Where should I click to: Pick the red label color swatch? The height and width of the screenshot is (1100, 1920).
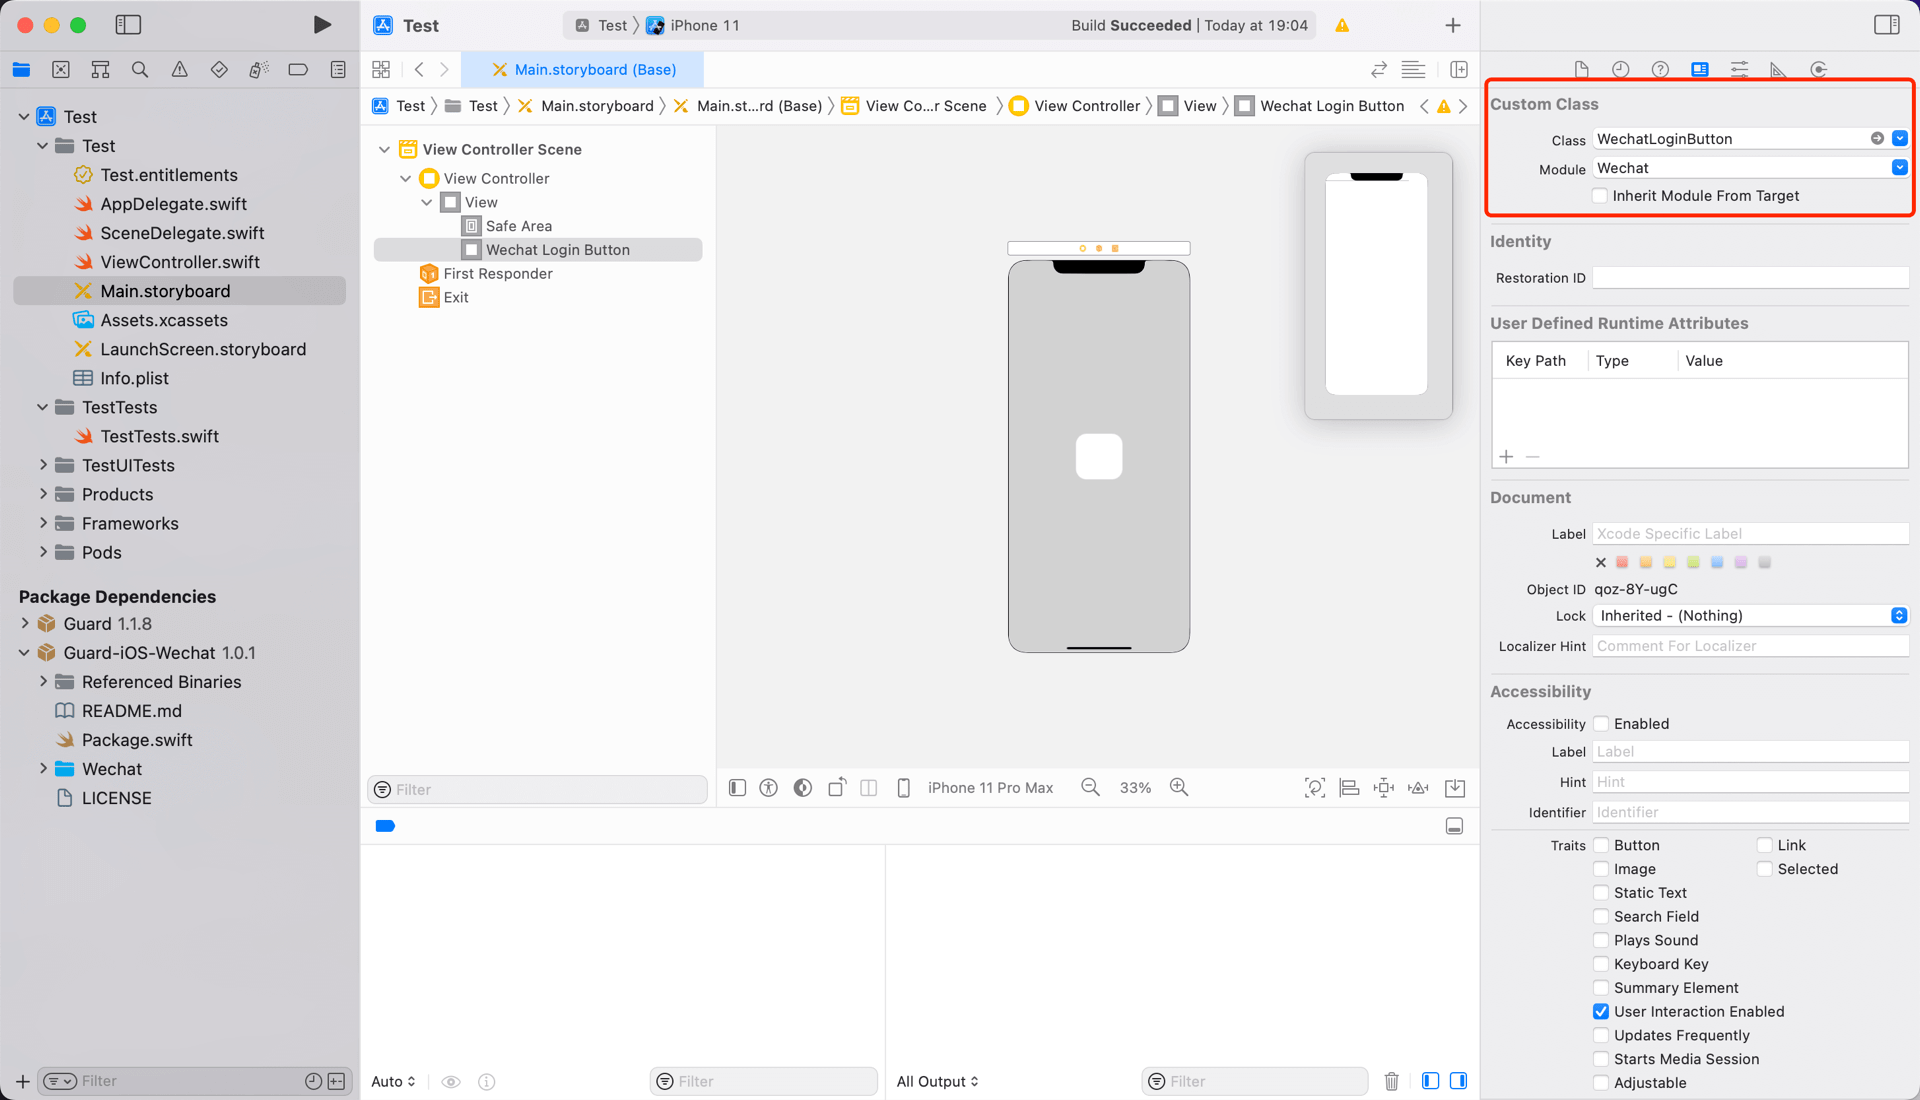1622,562
